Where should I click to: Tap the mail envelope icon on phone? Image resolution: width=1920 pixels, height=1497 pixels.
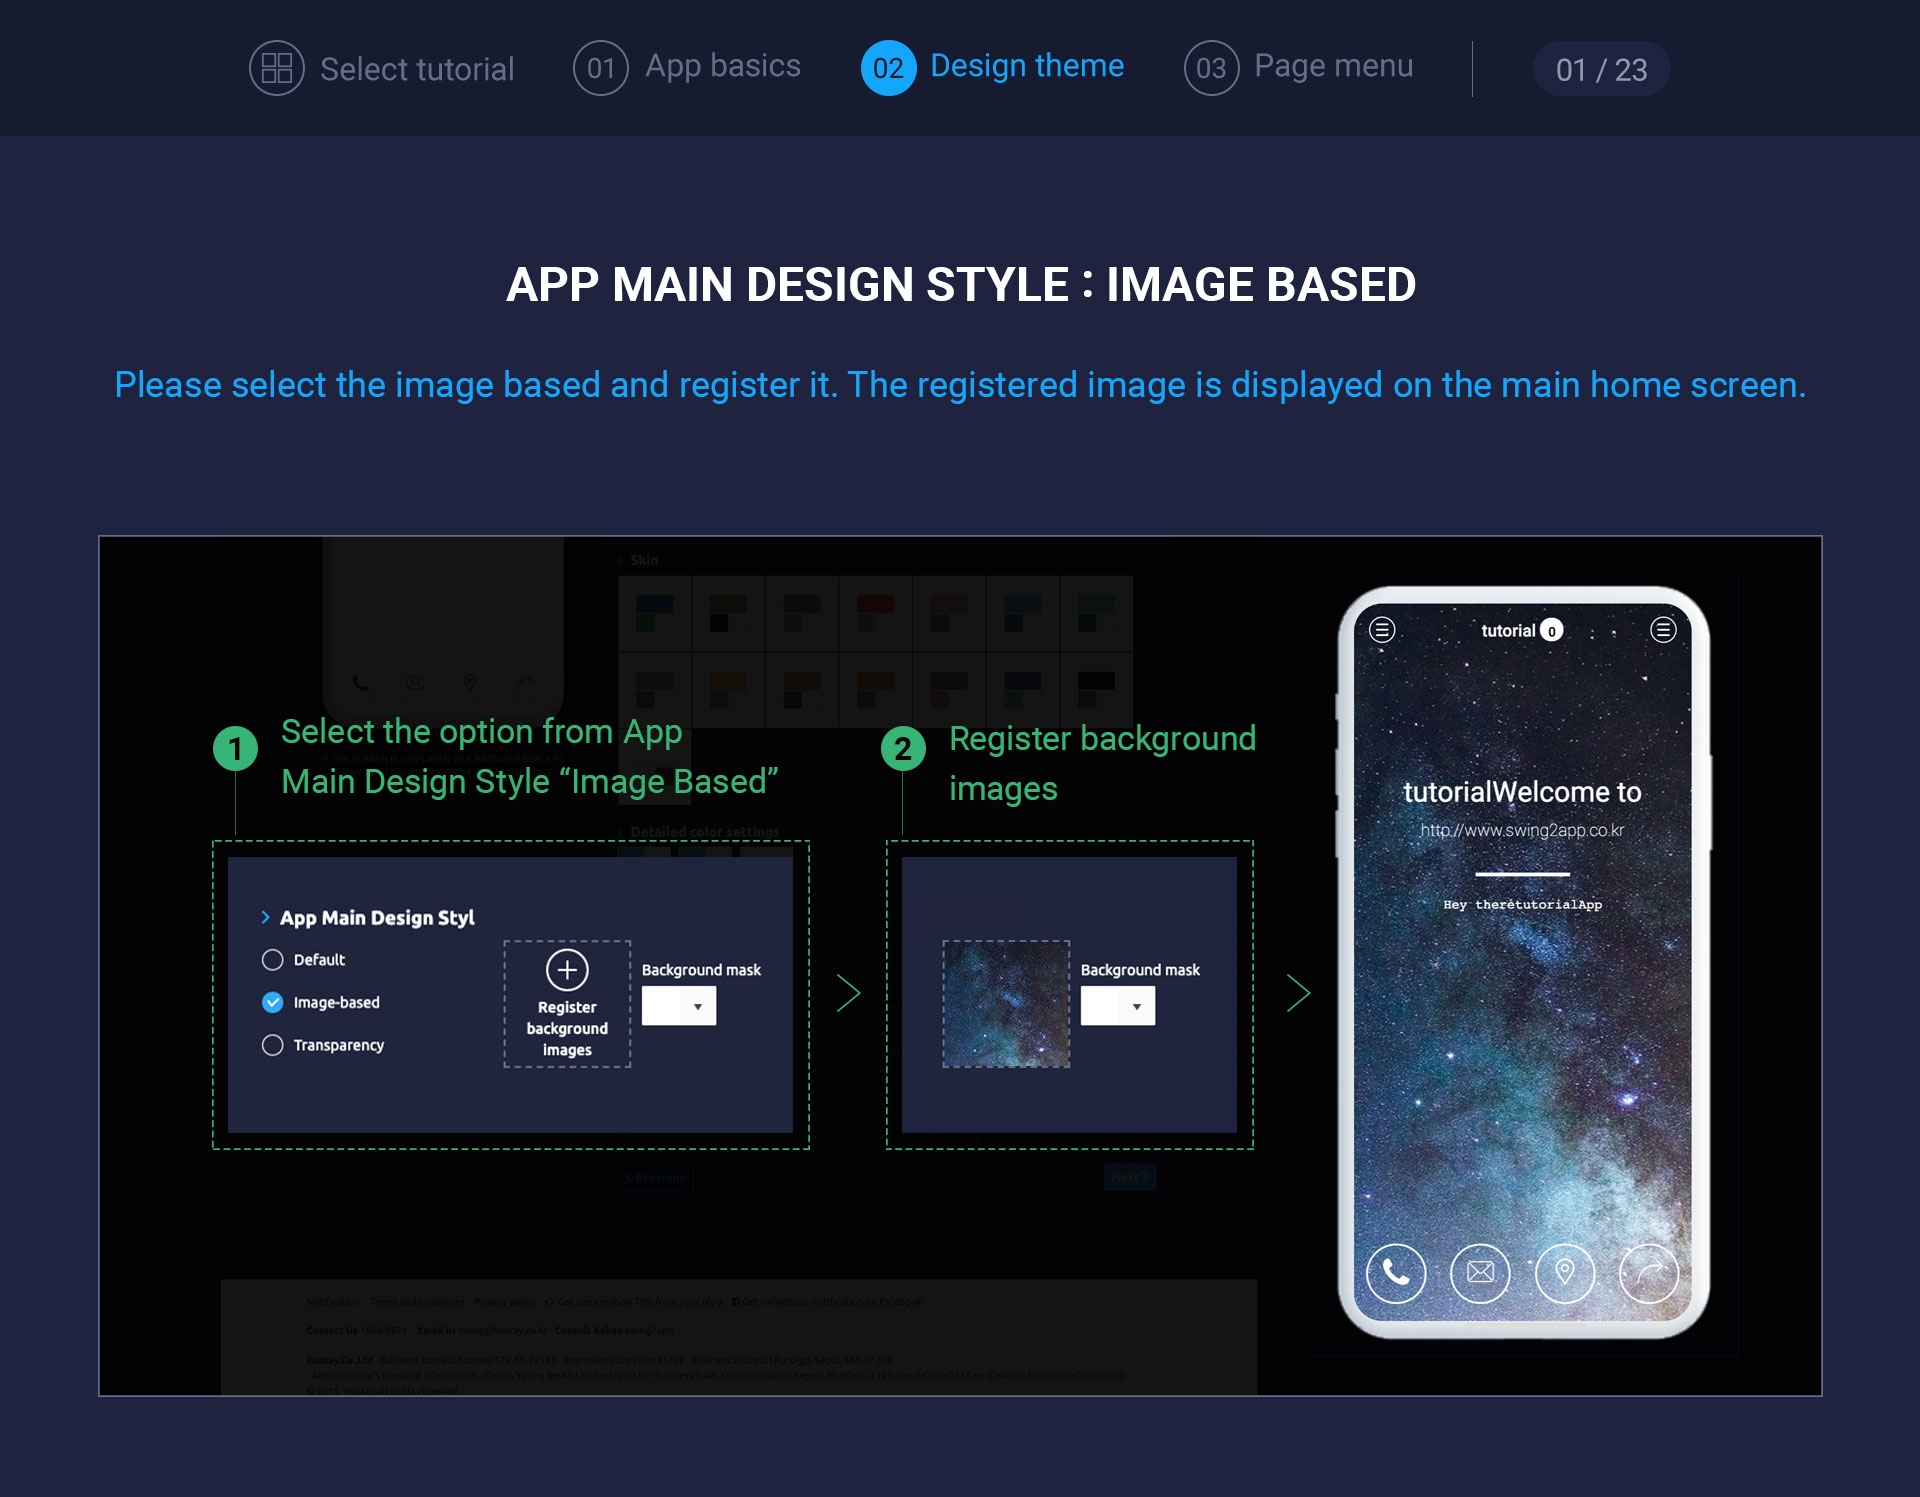tap(1480, 1272)
